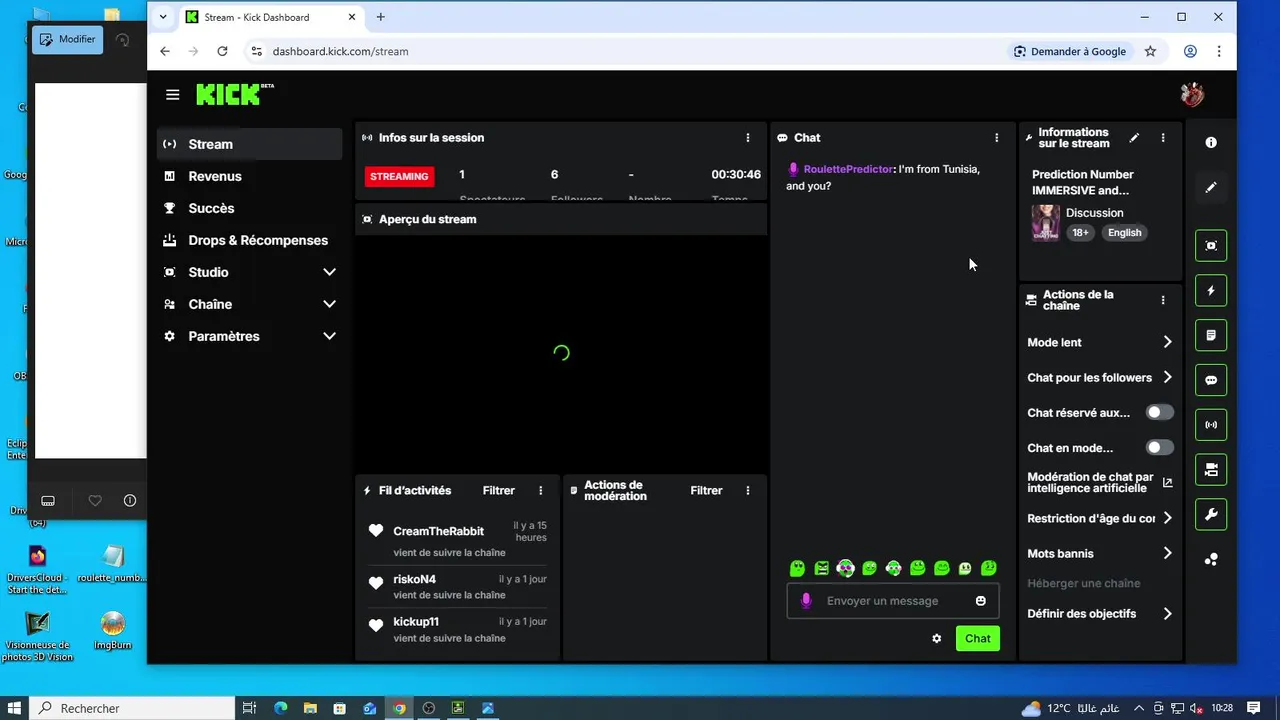The image size is (1280, 720).
Task: Toggle Chat réservé aux... switch
Action: tap(1159, 412)
